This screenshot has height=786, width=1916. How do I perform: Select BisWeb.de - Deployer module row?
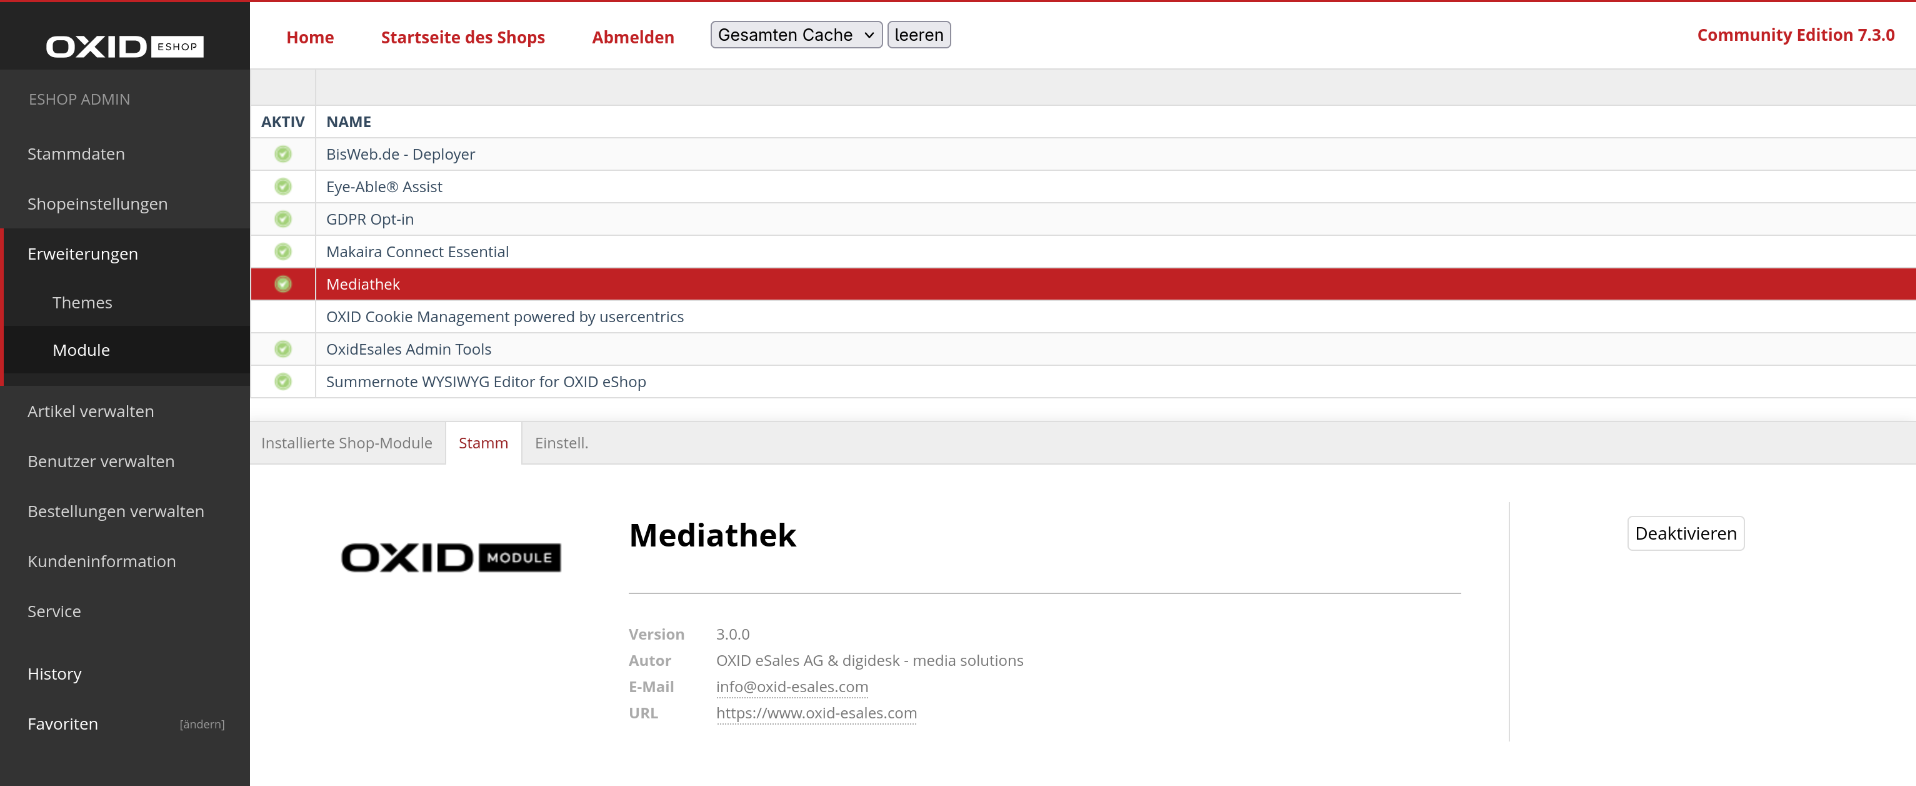point(1083,154)
